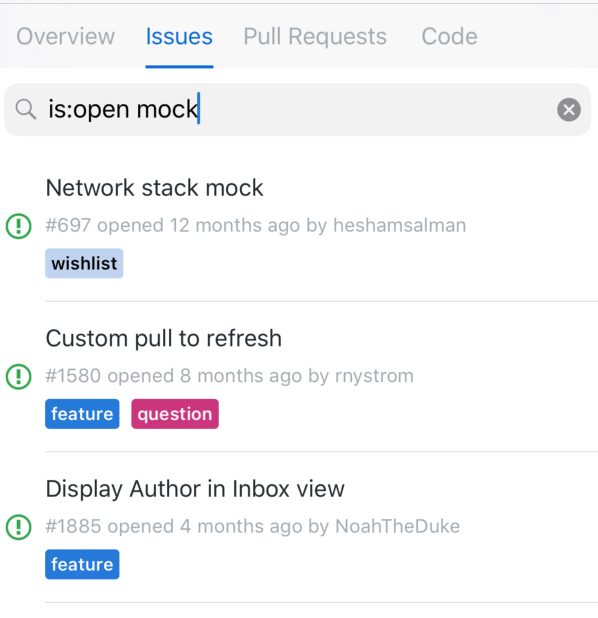Image resolution: width=598 pixels, height=618 pixels.
Task: Click the feature label on issue #1580
Action: [82, 414]
